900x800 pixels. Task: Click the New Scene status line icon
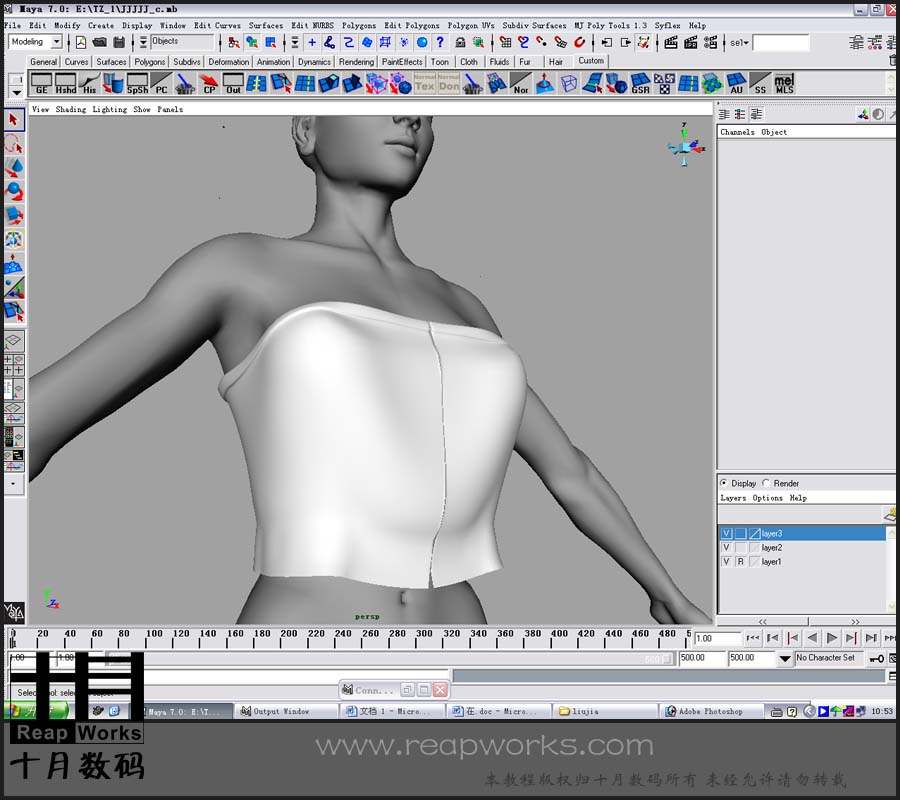tap(81, 42)
